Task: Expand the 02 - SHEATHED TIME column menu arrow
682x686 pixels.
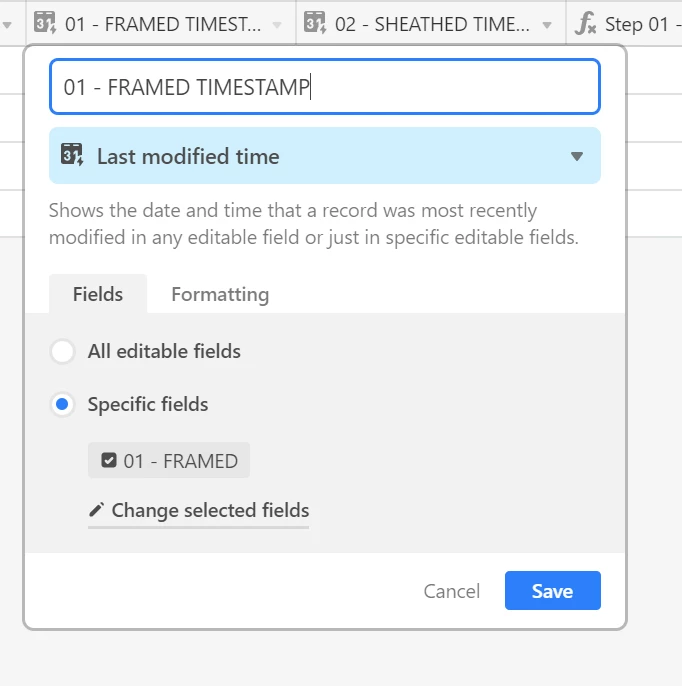Action: pos(547,24)
